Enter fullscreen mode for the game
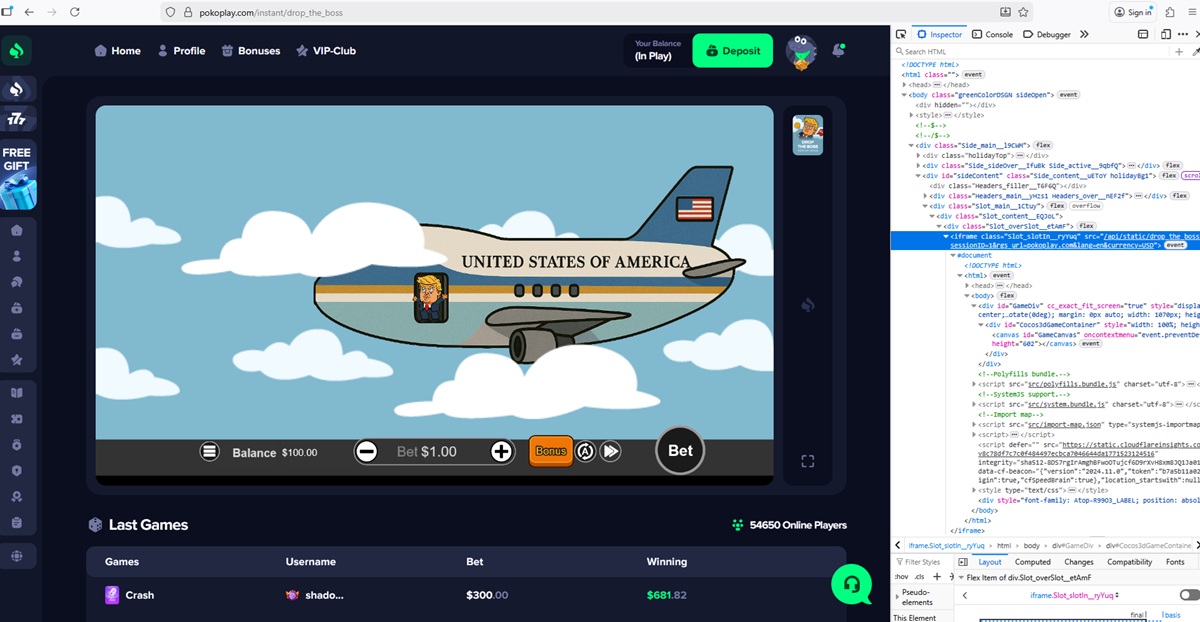 [x=808, y=461]
